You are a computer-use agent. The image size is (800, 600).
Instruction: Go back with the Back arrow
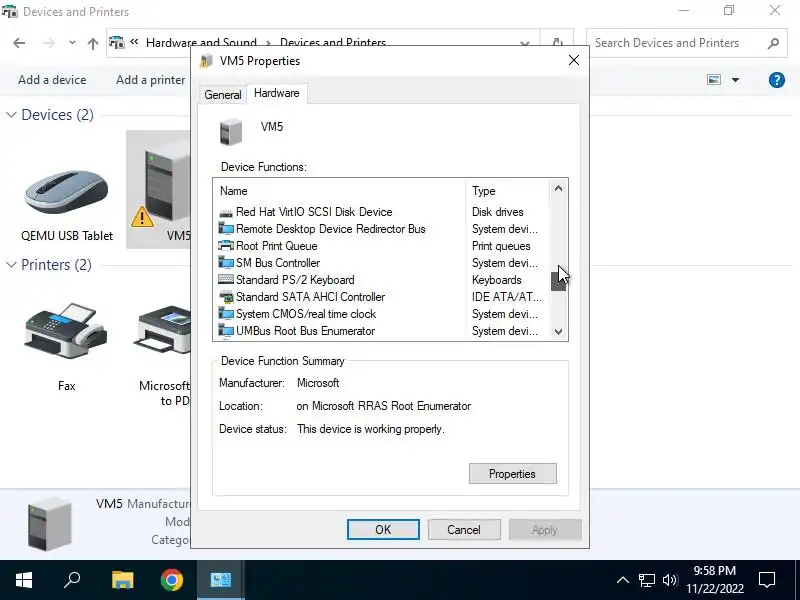pyautogui.click(x=19, y=43)
